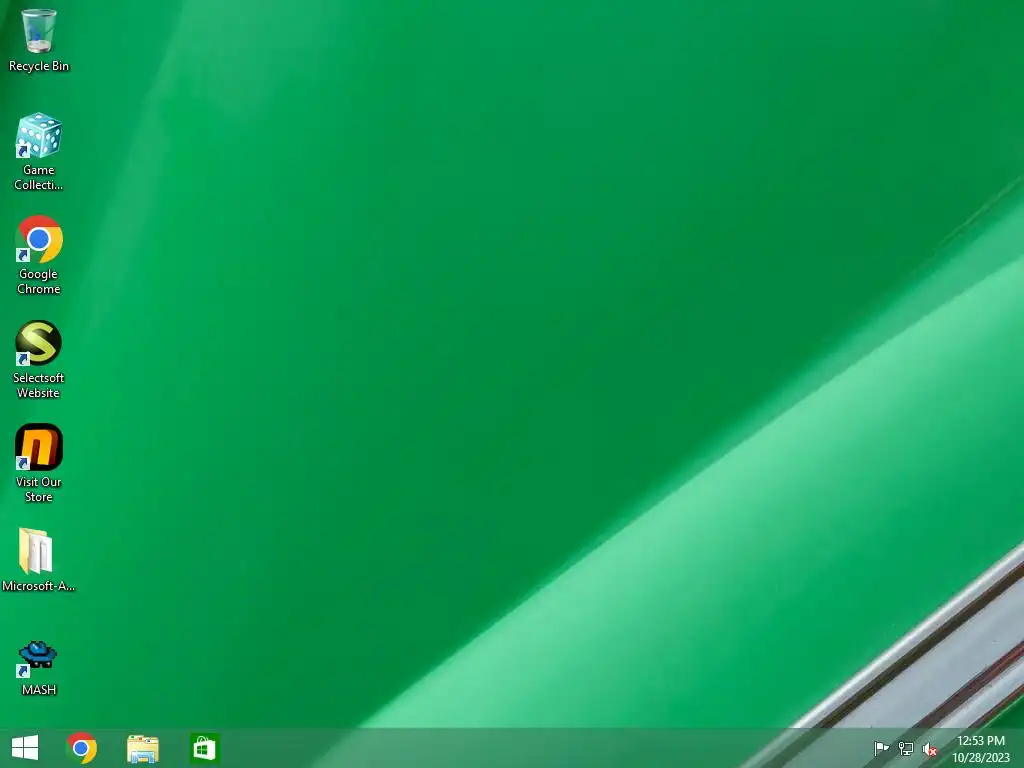Screen dimensions: 1024x768
Task: Select the Visit Our Store shortcut
Action: (x=39, y=447)
